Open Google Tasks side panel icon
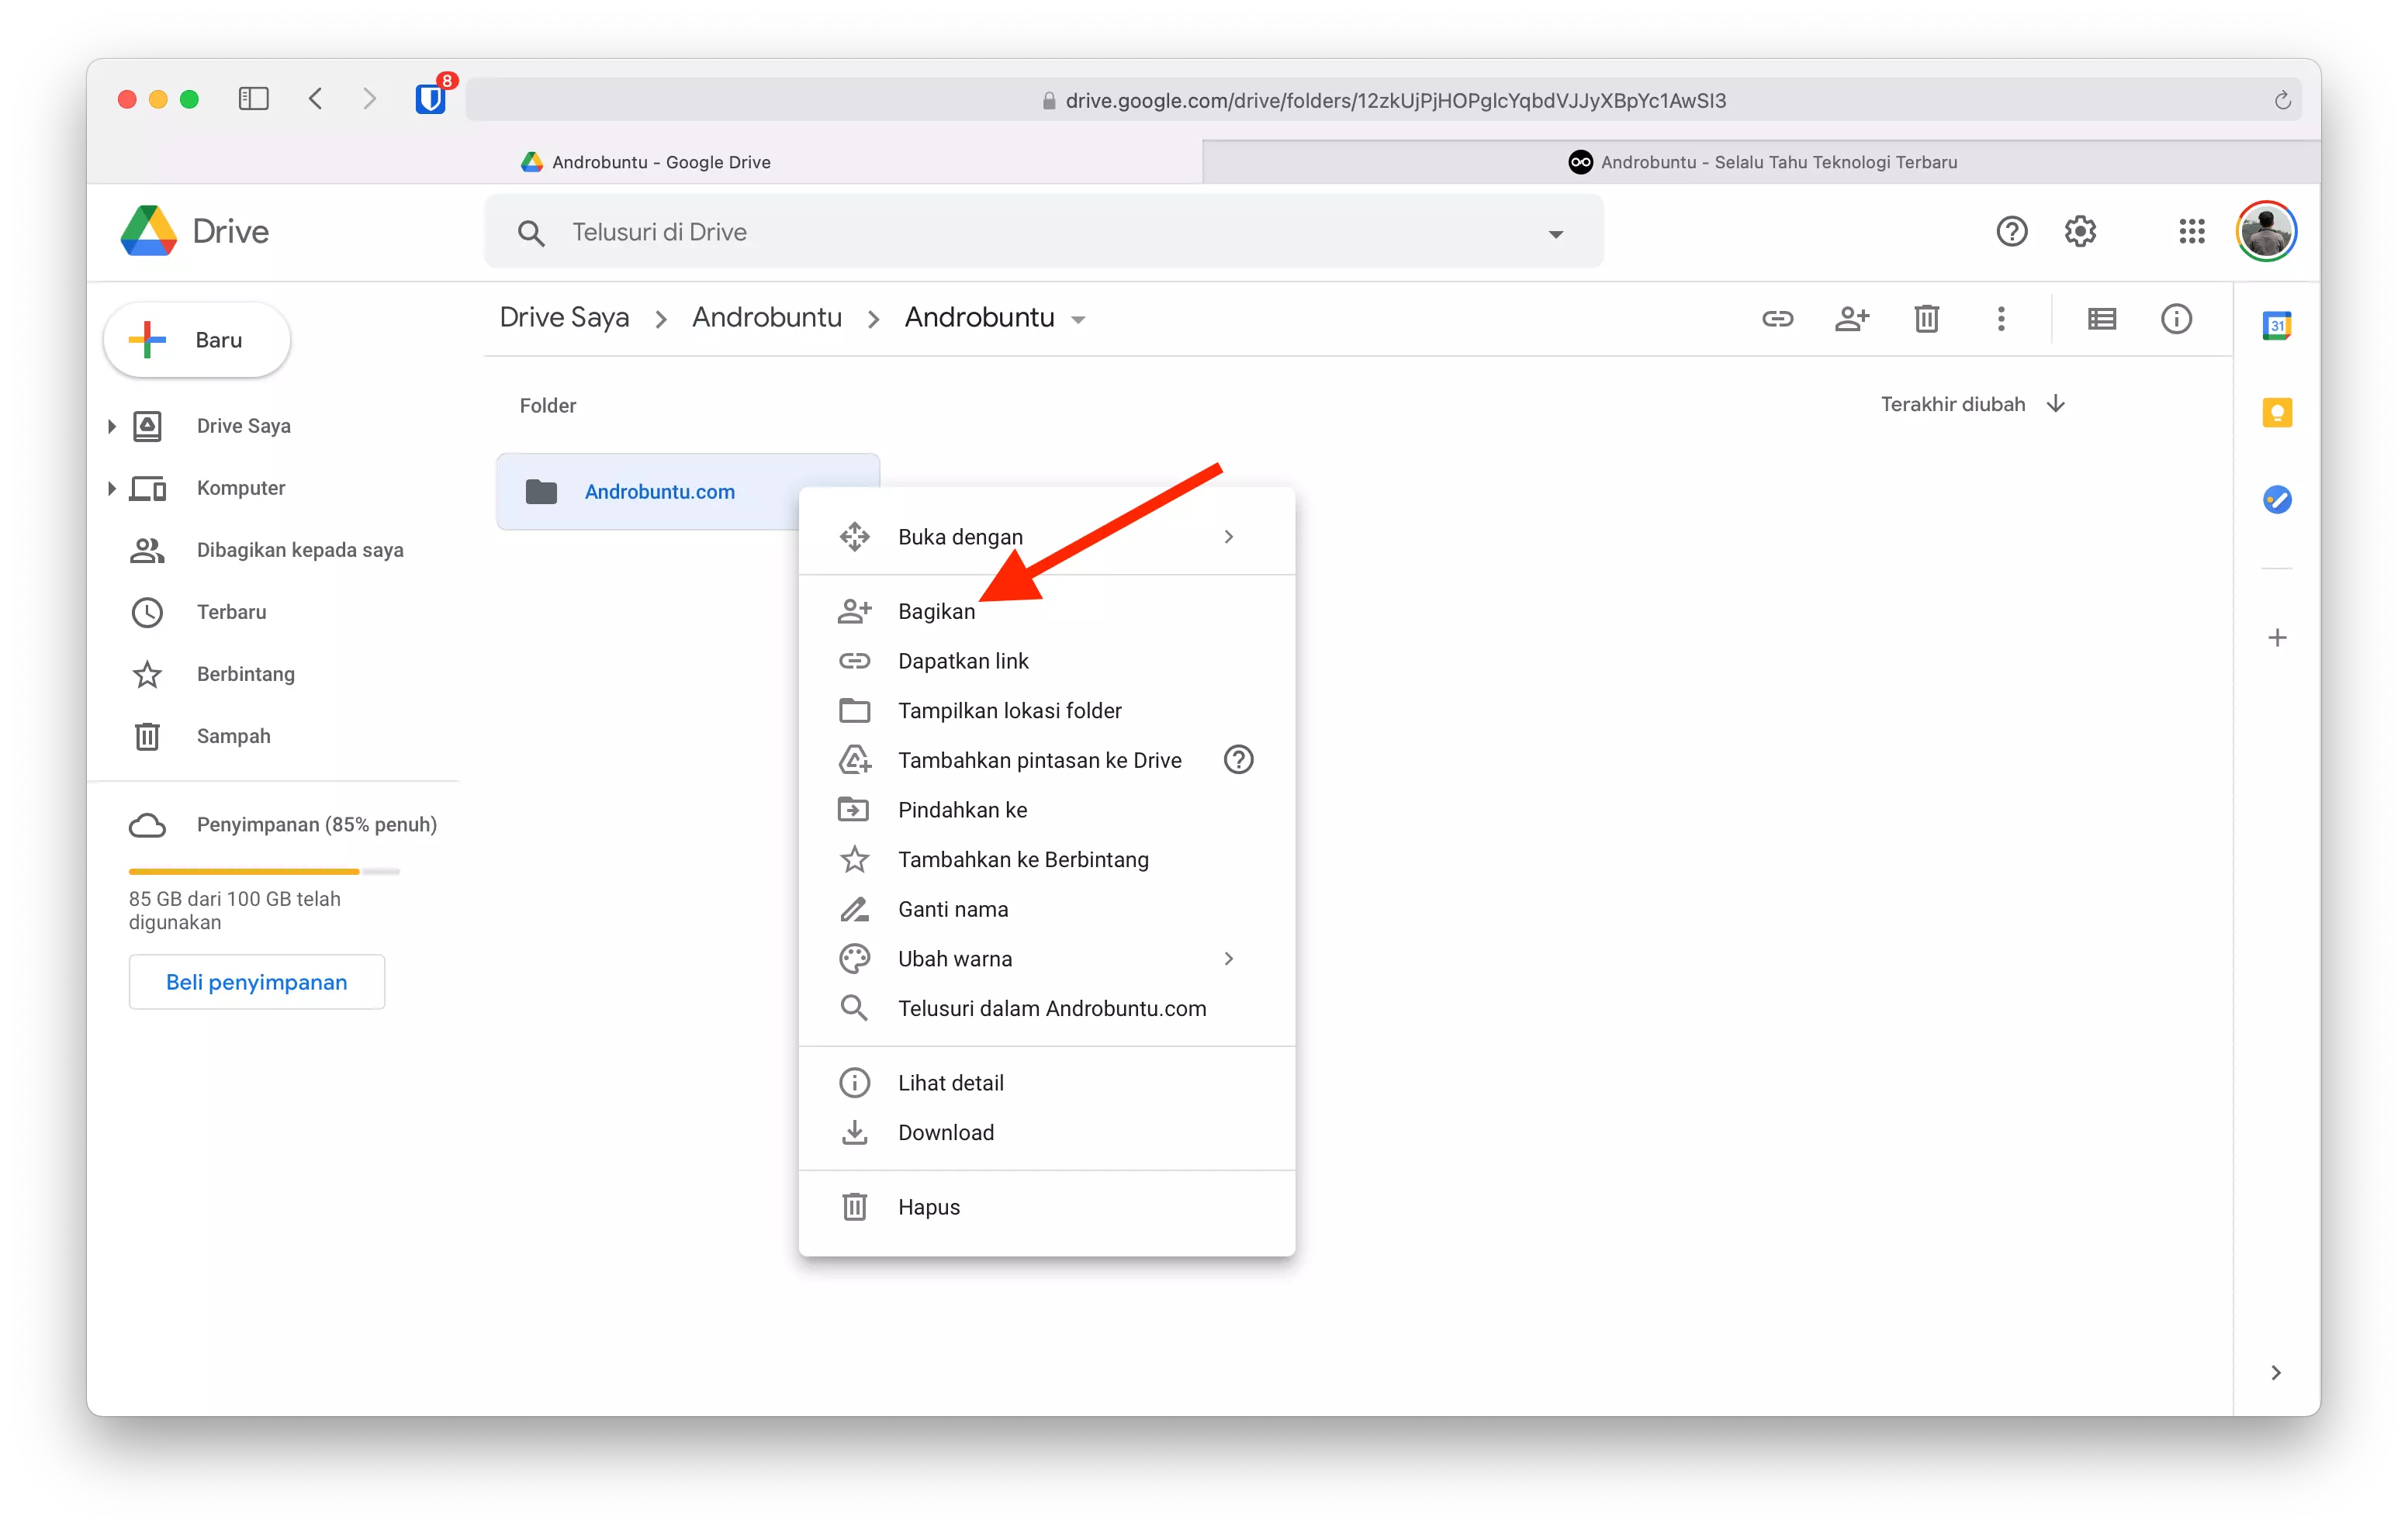 click(x=2277, y=500)
